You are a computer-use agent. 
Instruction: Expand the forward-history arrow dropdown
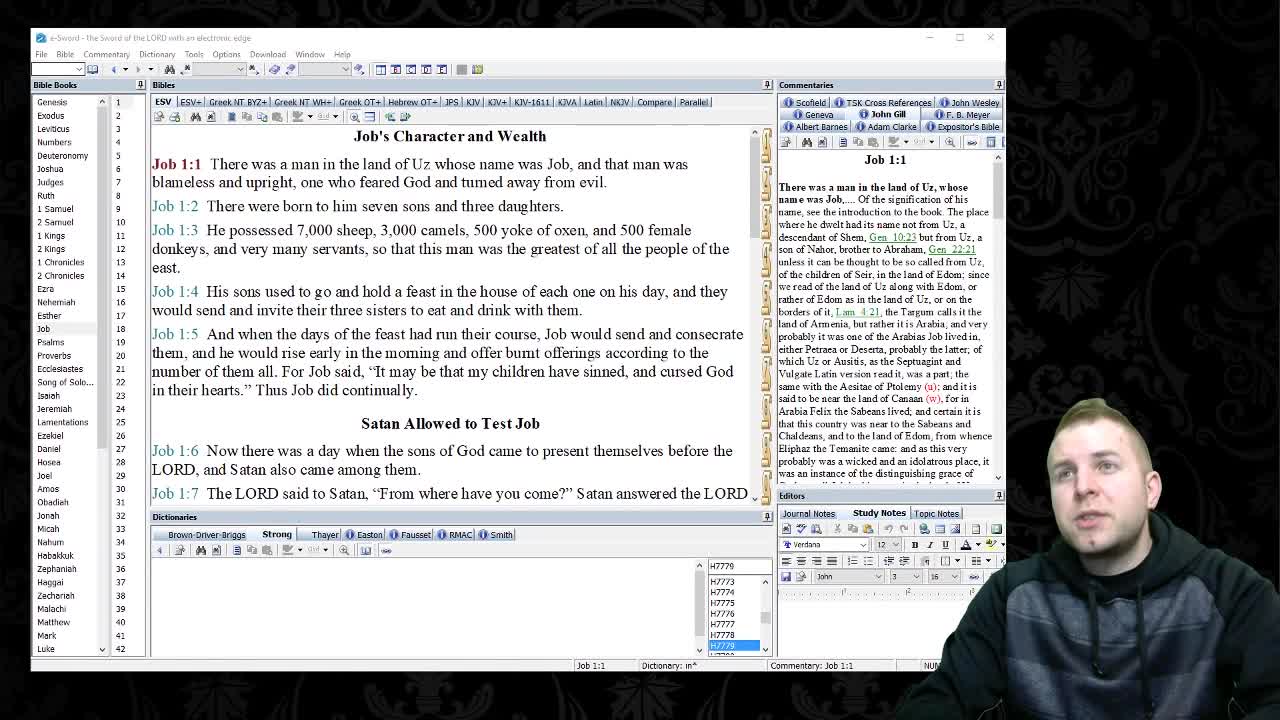(x=151, y=69)
